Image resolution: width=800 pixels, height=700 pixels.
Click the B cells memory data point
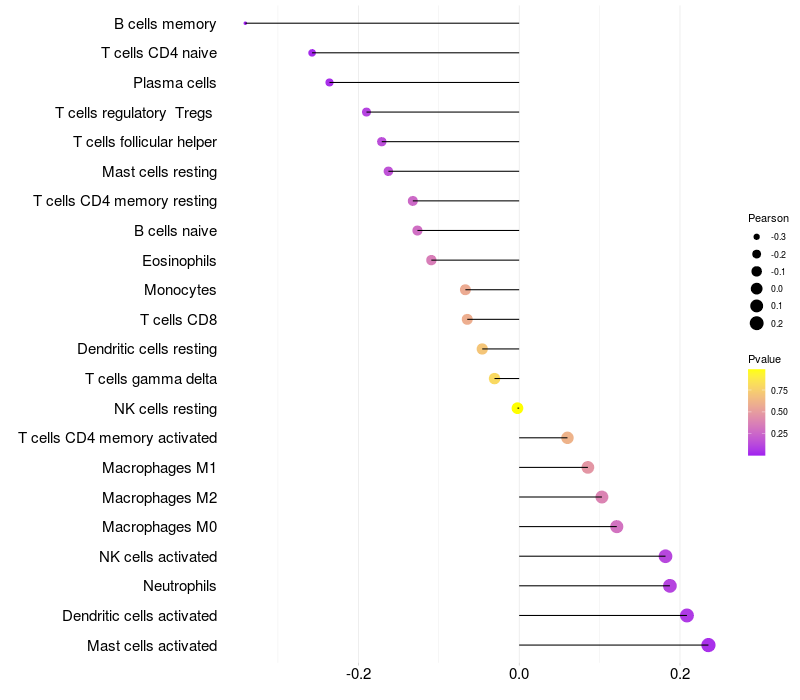tap(245, 23)
